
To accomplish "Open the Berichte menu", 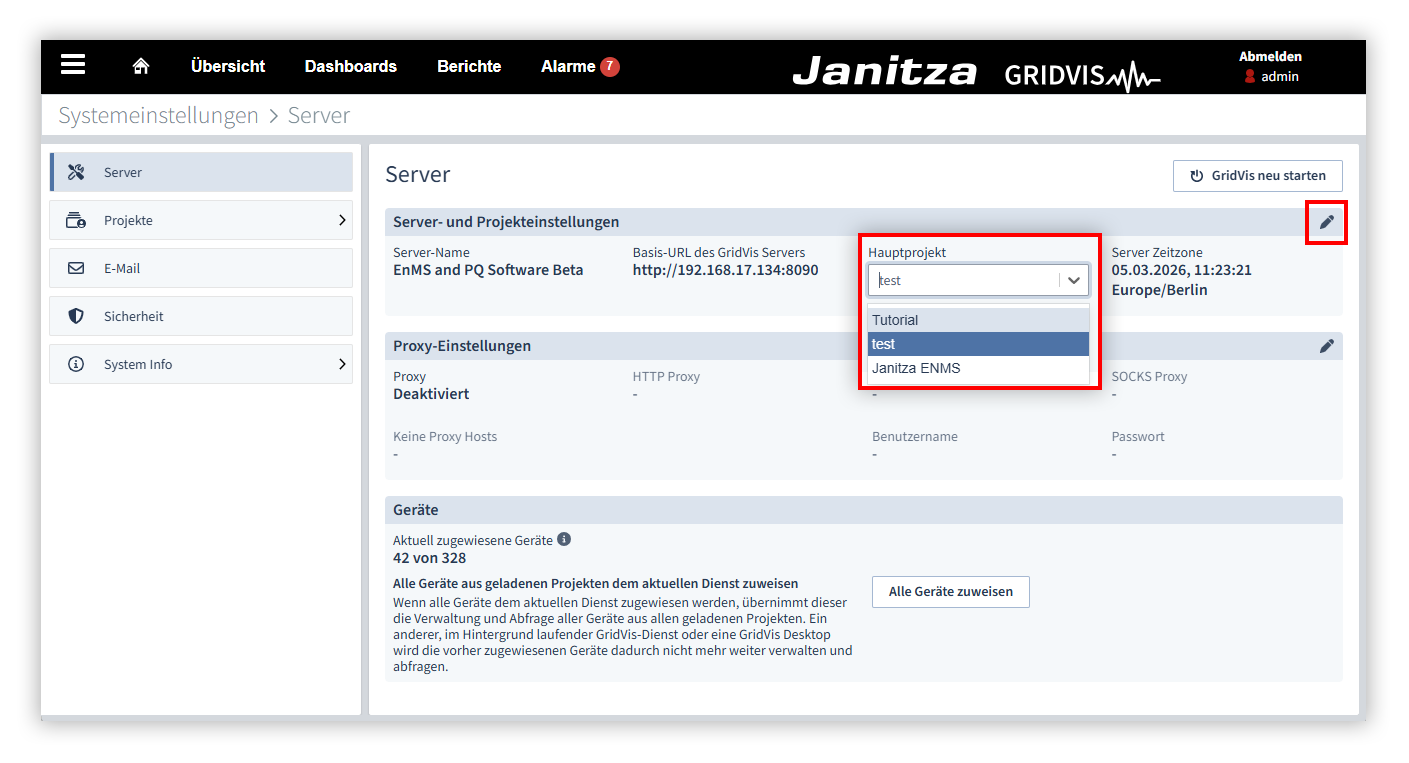I will coord(469,66).
